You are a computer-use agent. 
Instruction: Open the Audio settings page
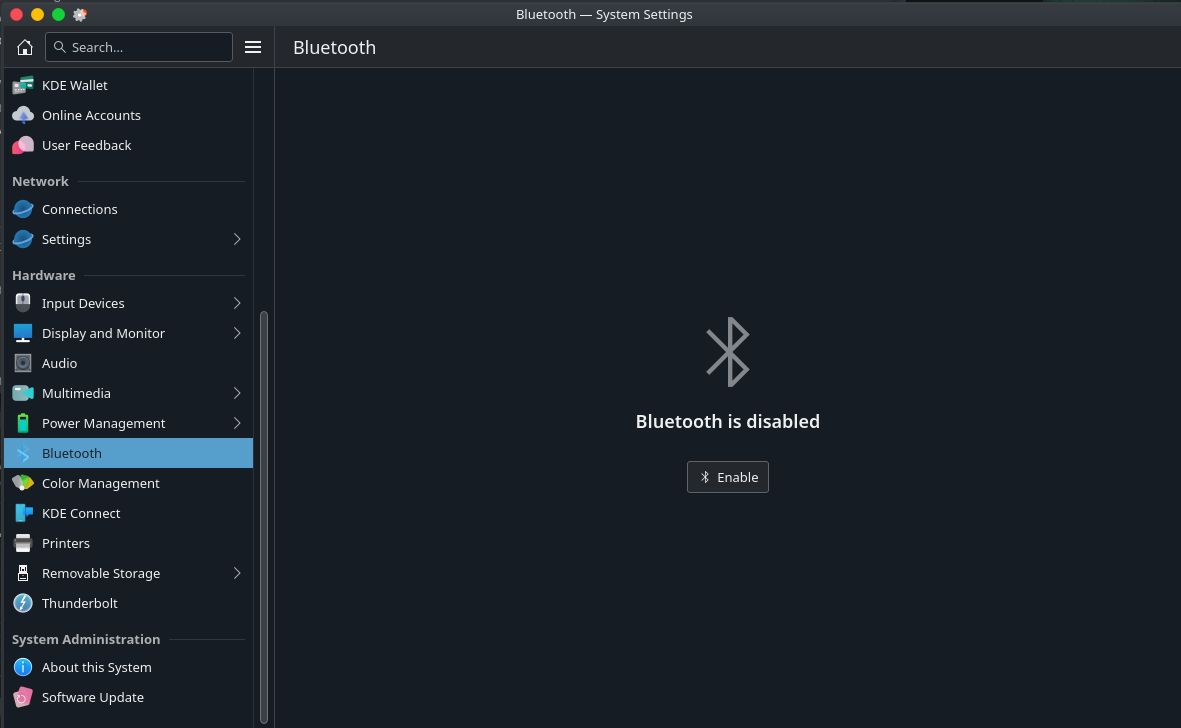coord(129,364)
